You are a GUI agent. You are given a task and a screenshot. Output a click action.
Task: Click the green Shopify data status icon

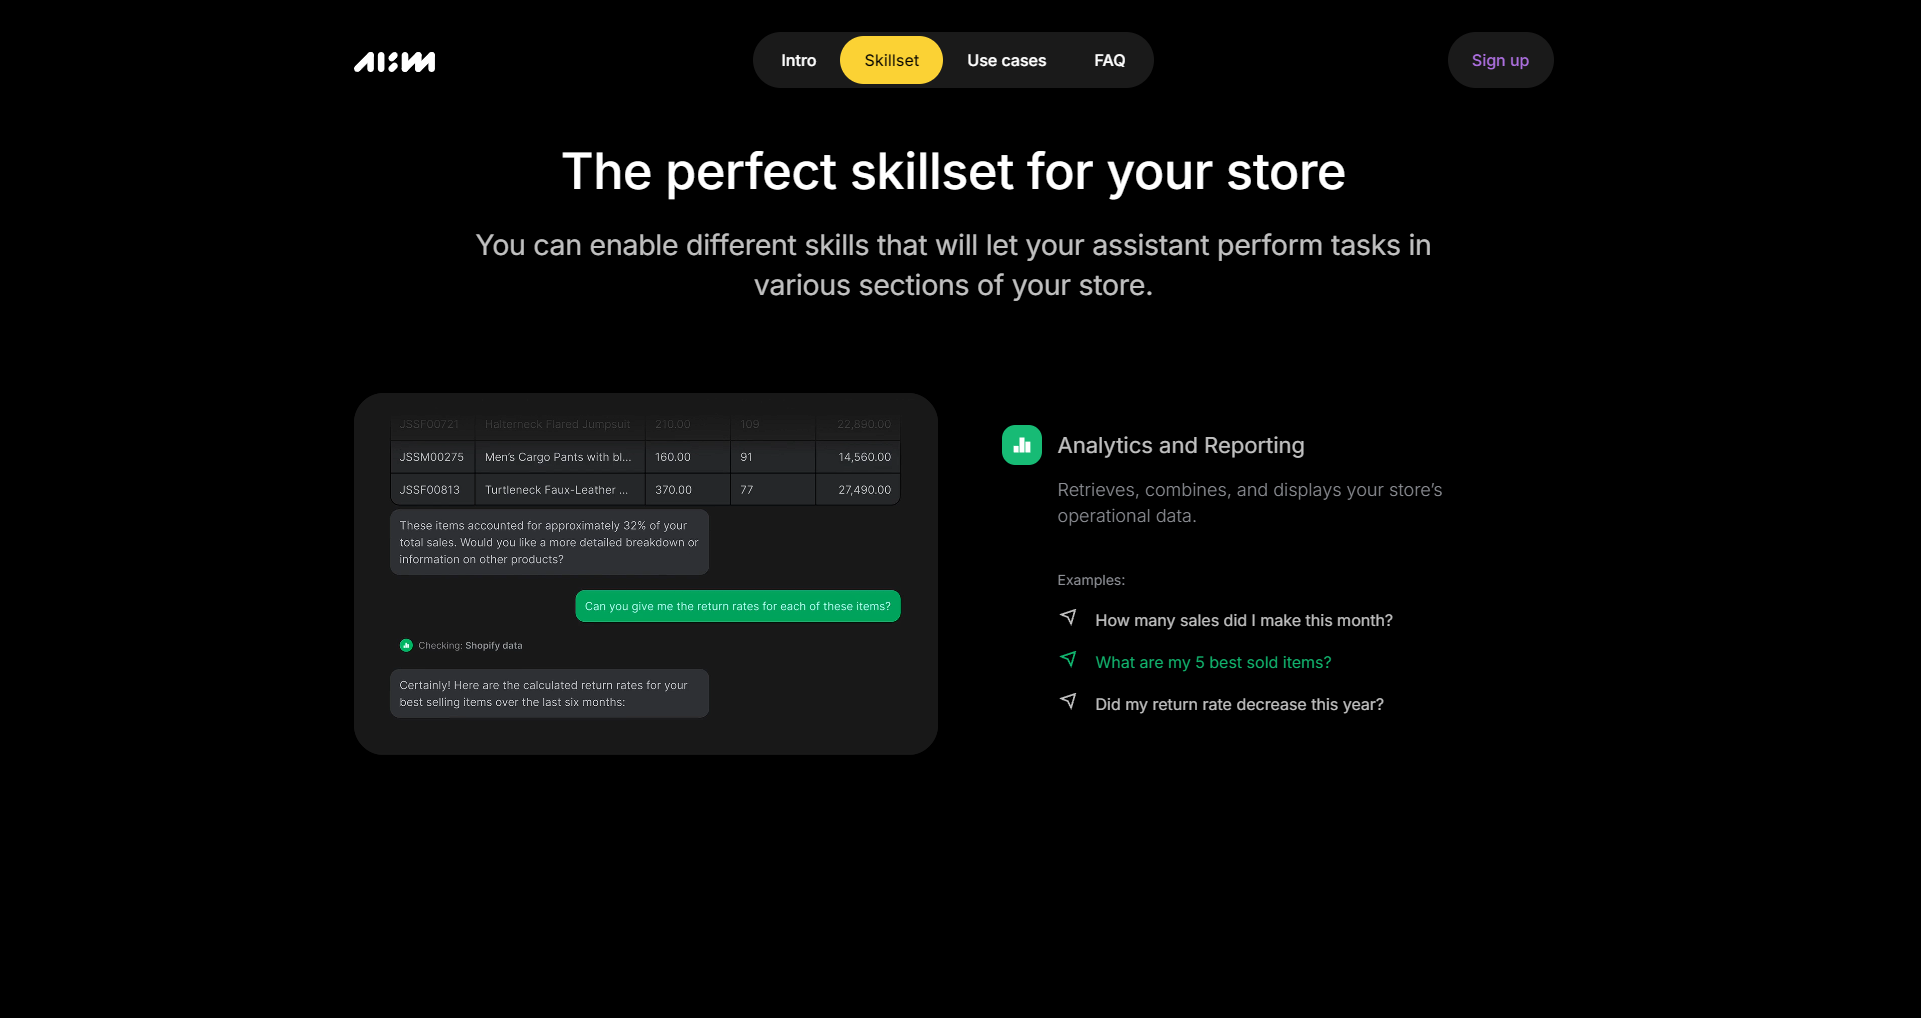coord(406,645)
